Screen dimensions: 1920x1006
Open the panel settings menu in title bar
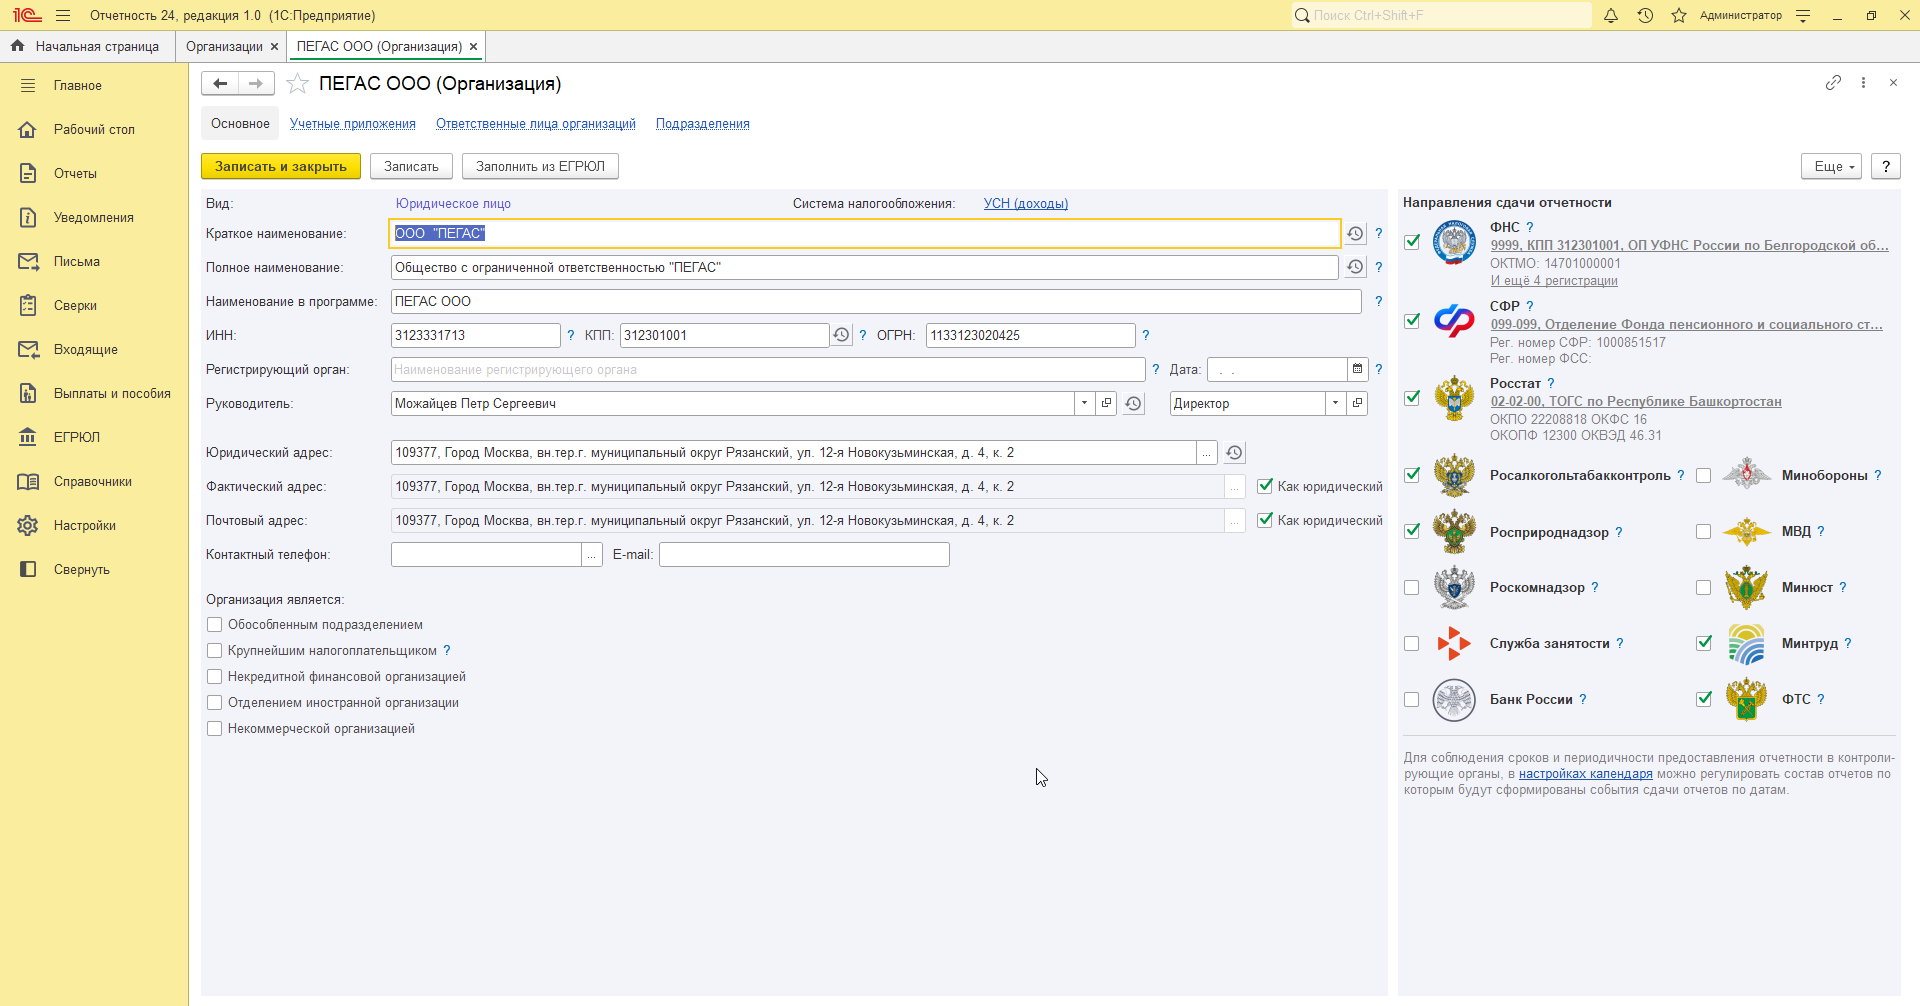[1803, 15]
